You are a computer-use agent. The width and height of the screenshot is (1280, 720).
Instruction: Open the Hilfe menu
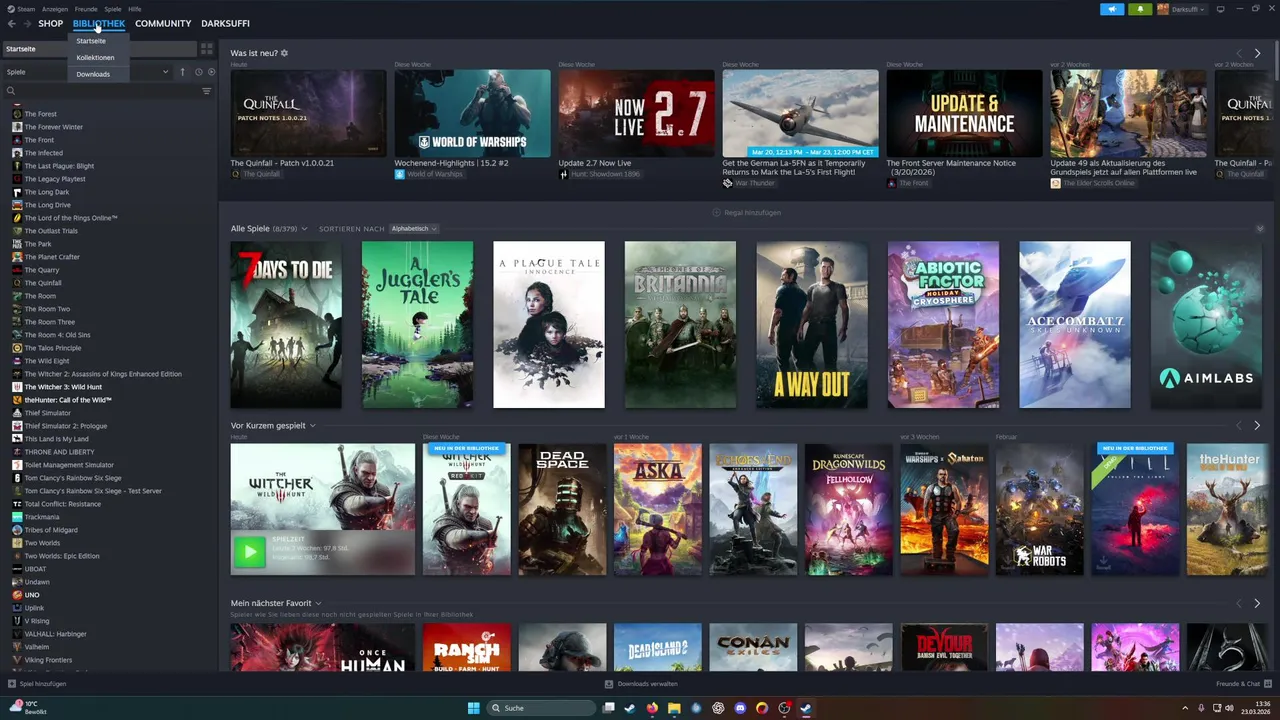(x=134, y=9)
